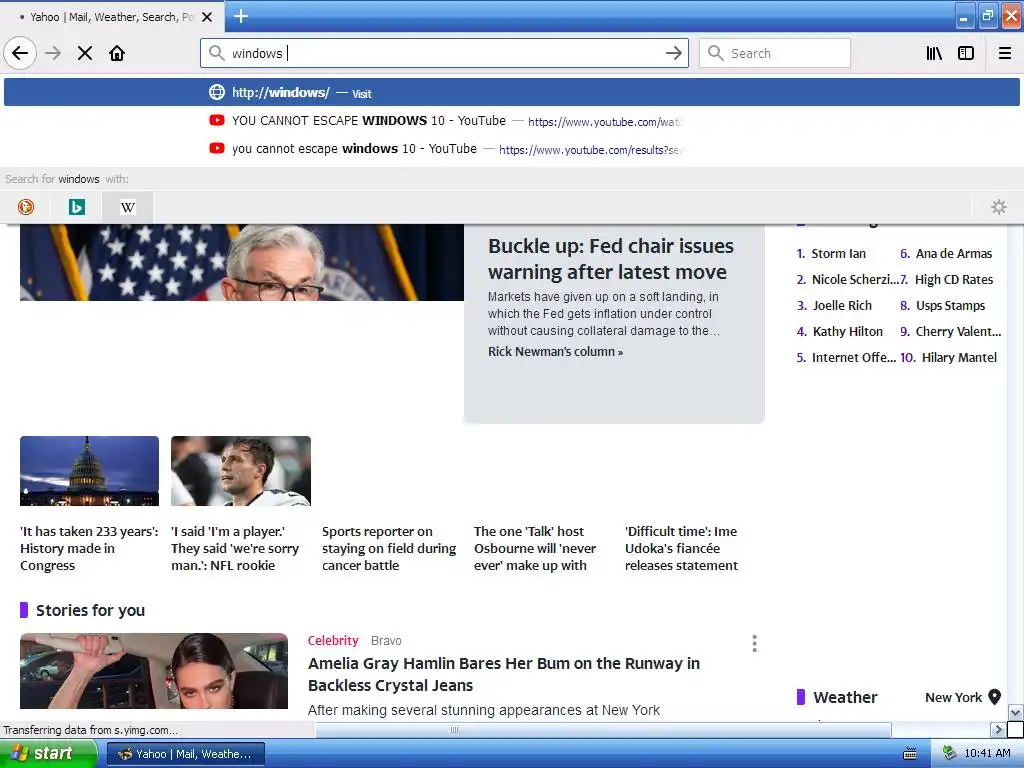Open trending topic Internet Offers
This screenshot has width=1024, height=768.
854,358
